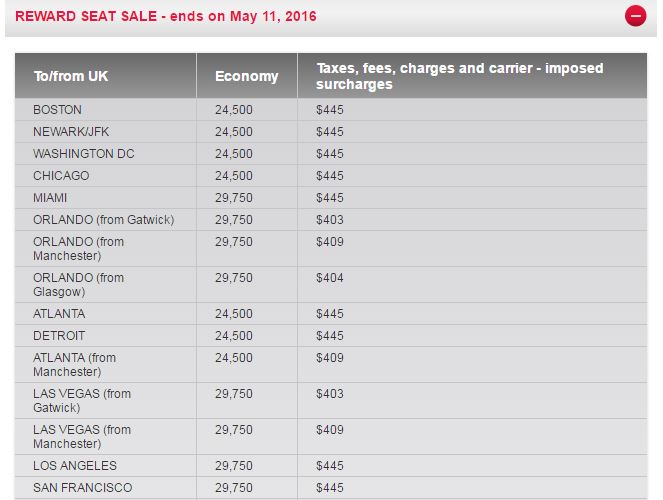Click MIAMI in the destination list
Screen dimensions: 663x500
click(x=51, y=198)
